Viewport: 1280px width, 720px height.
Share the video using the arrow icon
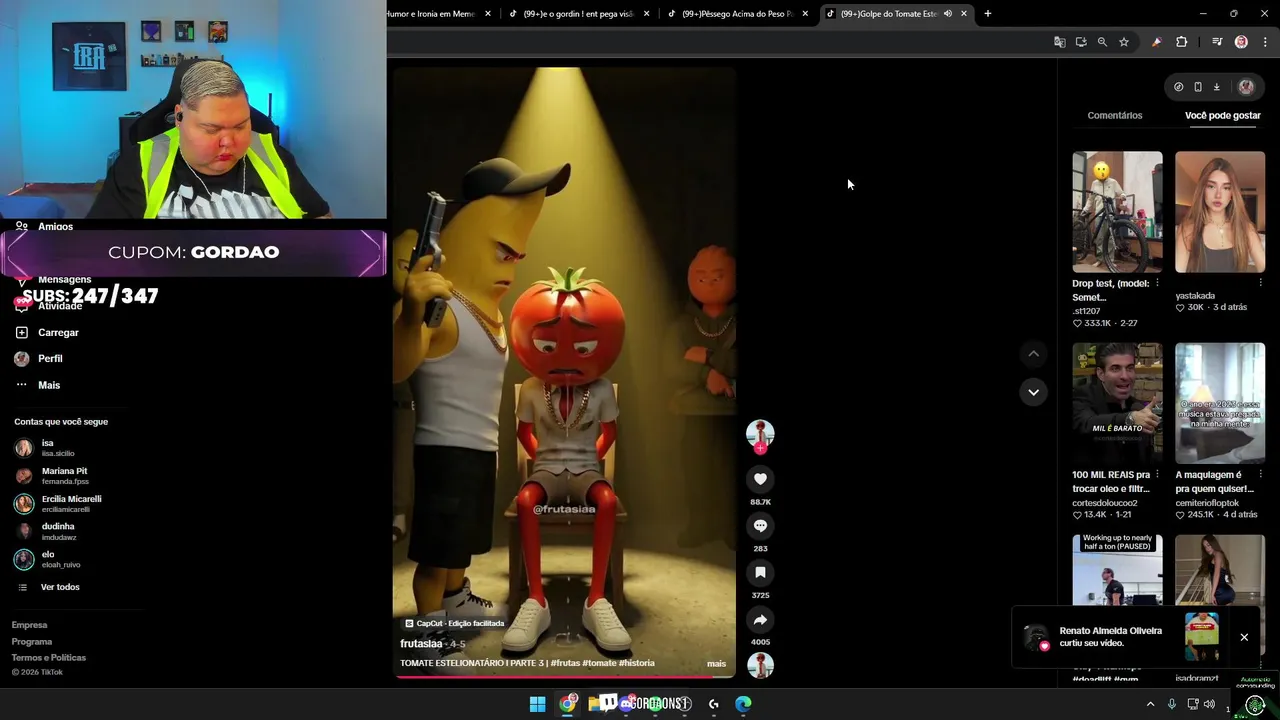click(760, 620)
